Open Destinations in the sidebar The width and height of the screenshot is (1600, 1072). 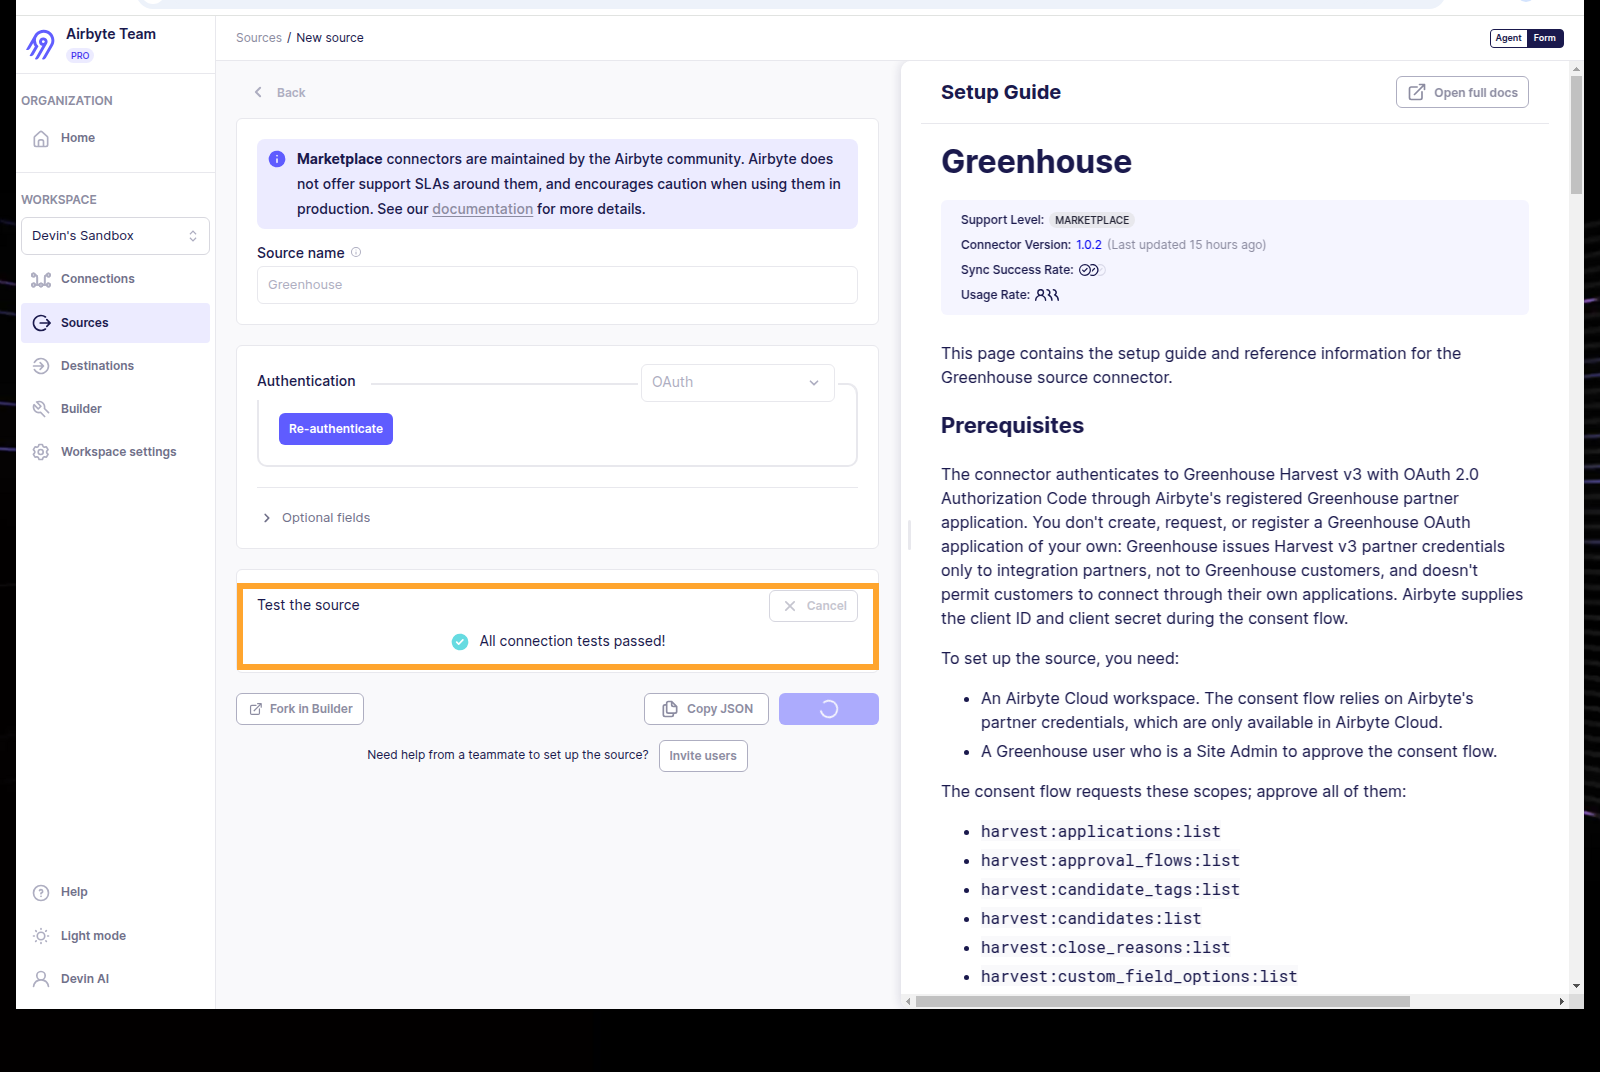tap(115, 366)
